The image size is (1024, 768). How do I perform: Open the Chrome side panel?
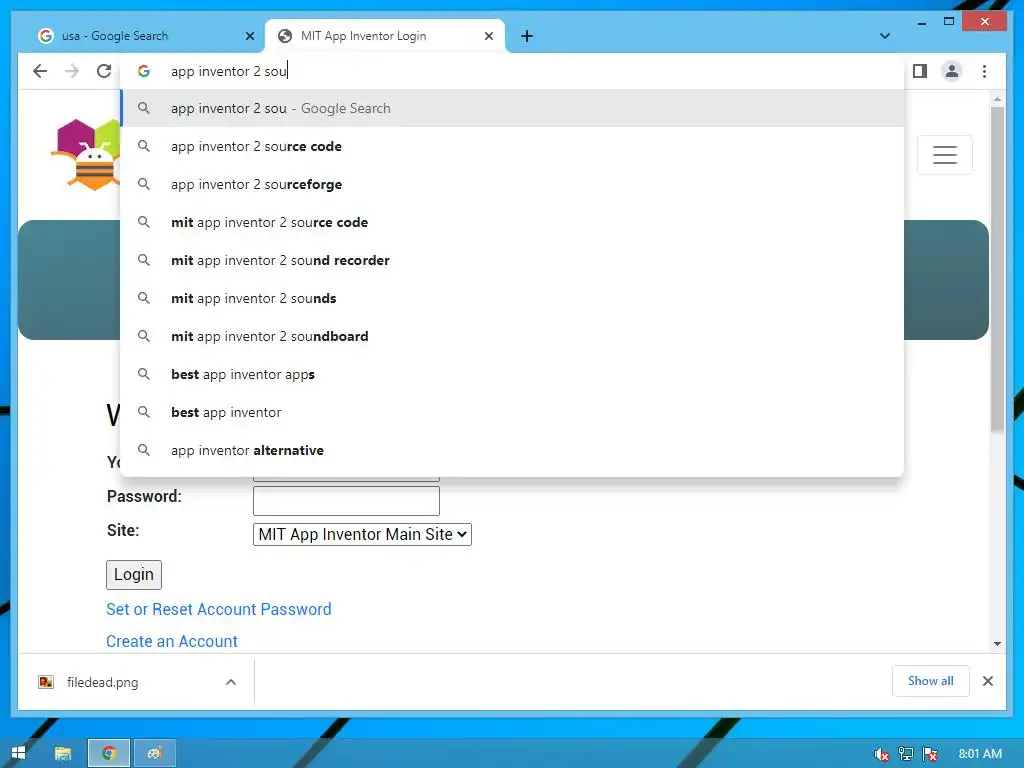[x=920, y=71]
